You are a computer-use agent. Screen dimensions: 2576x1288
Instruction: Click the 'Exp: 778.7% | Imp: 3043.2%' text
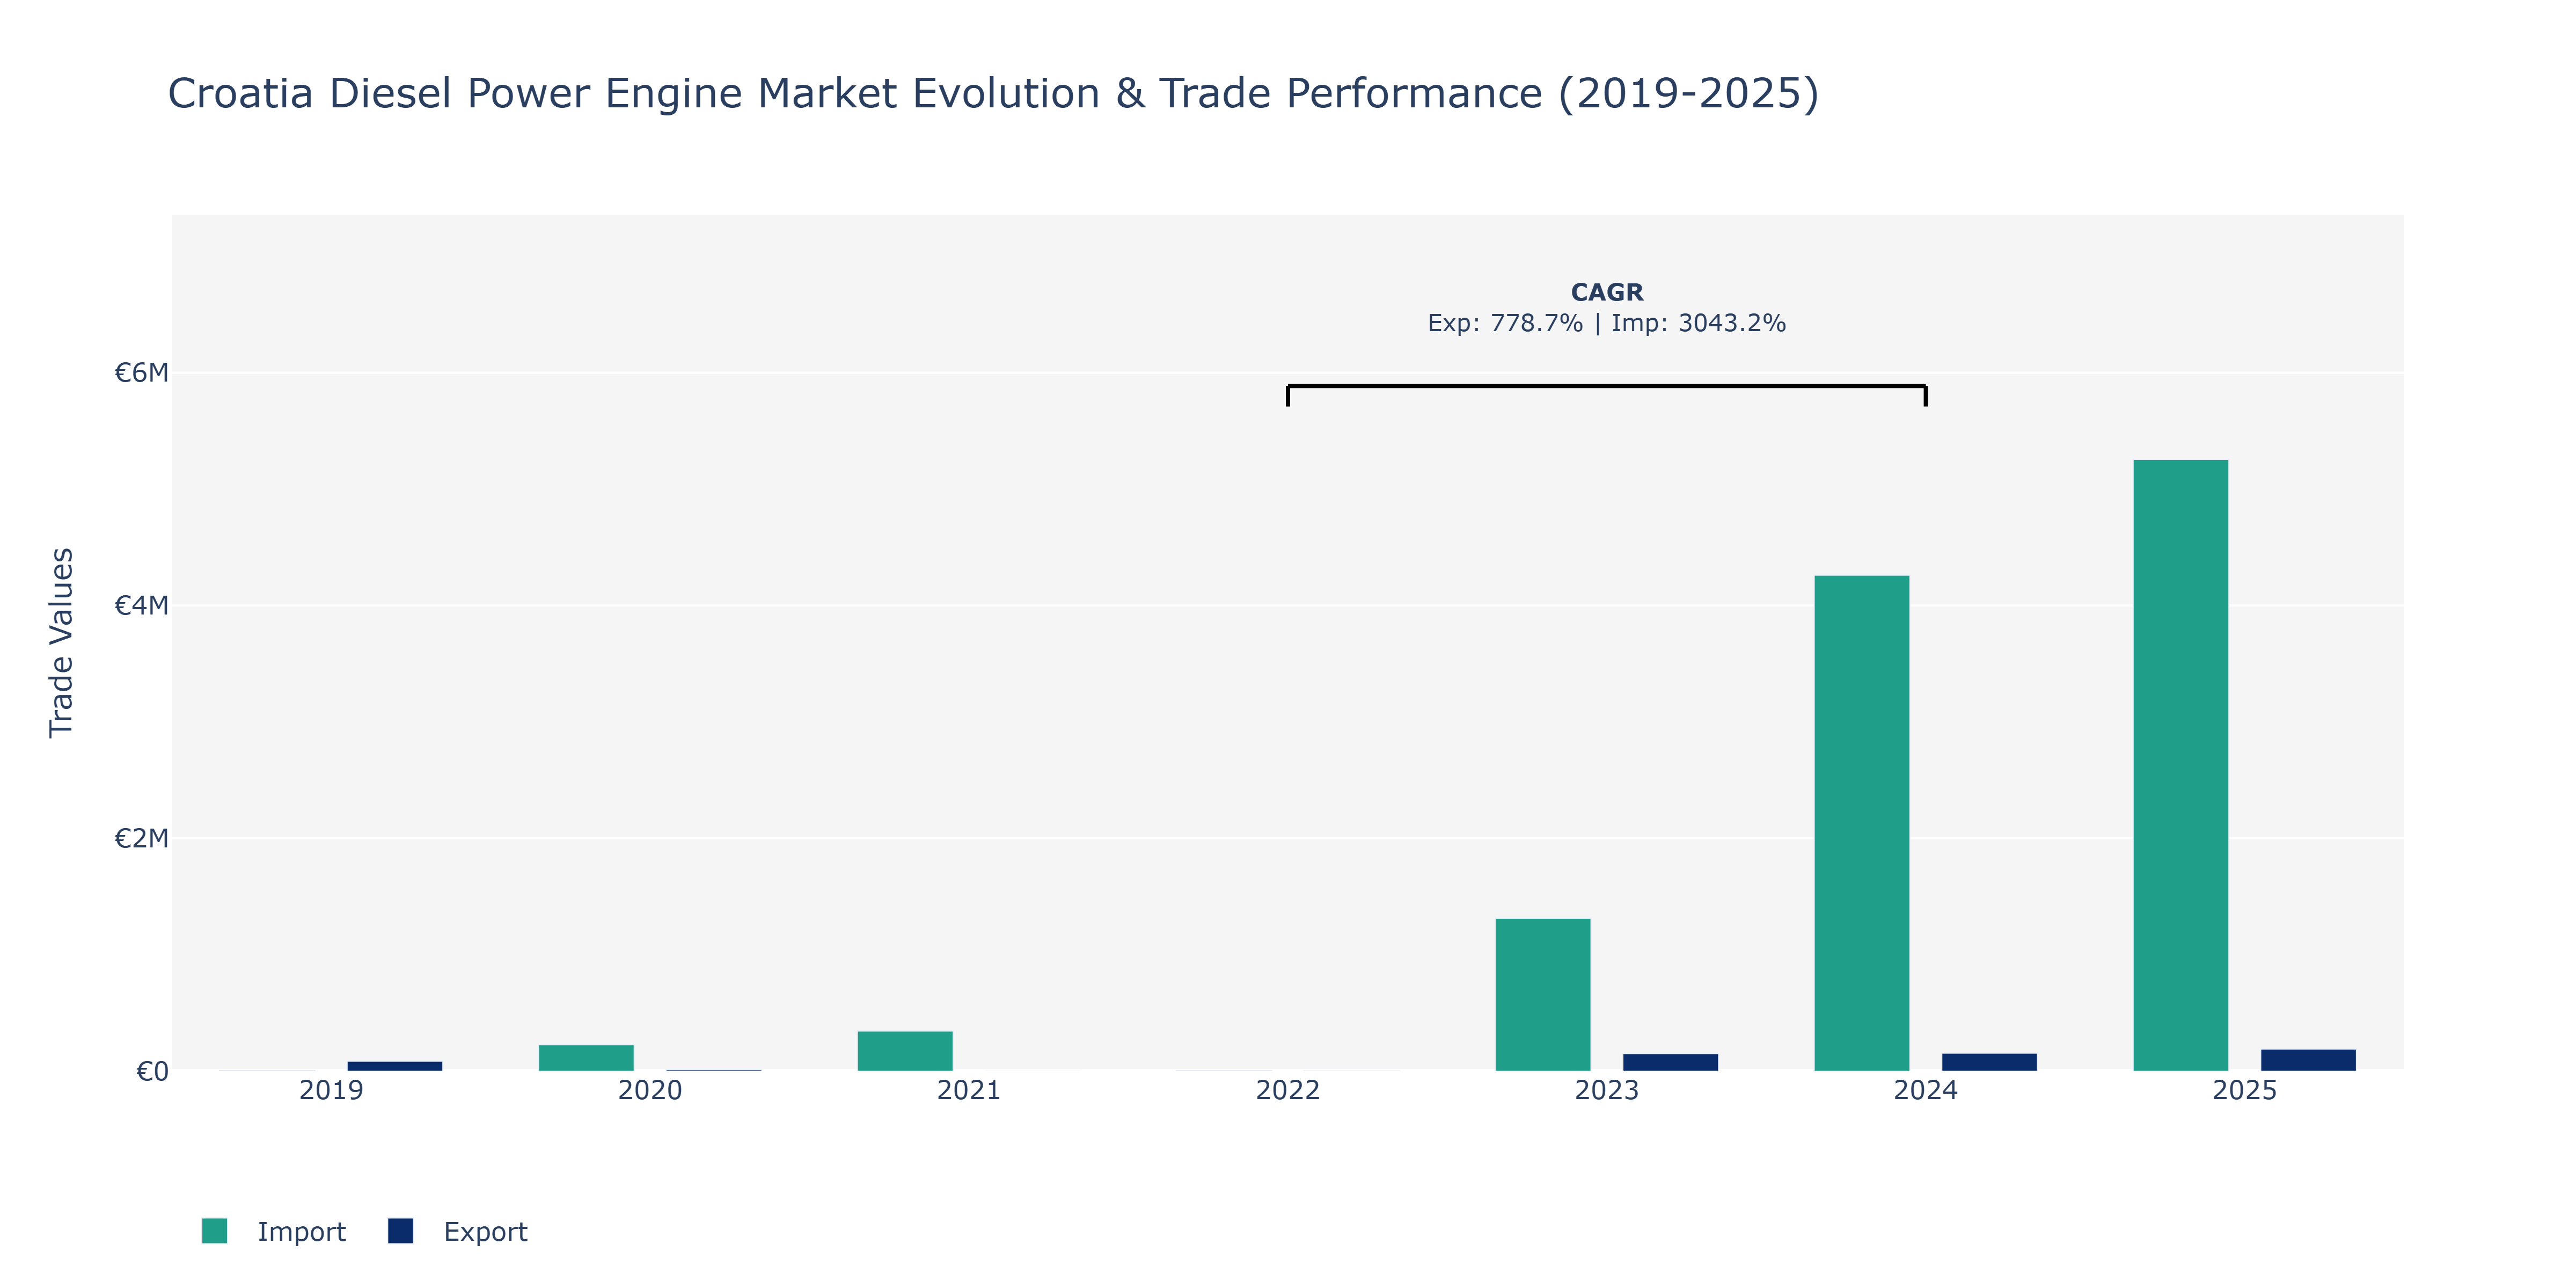coord(1607,323)
